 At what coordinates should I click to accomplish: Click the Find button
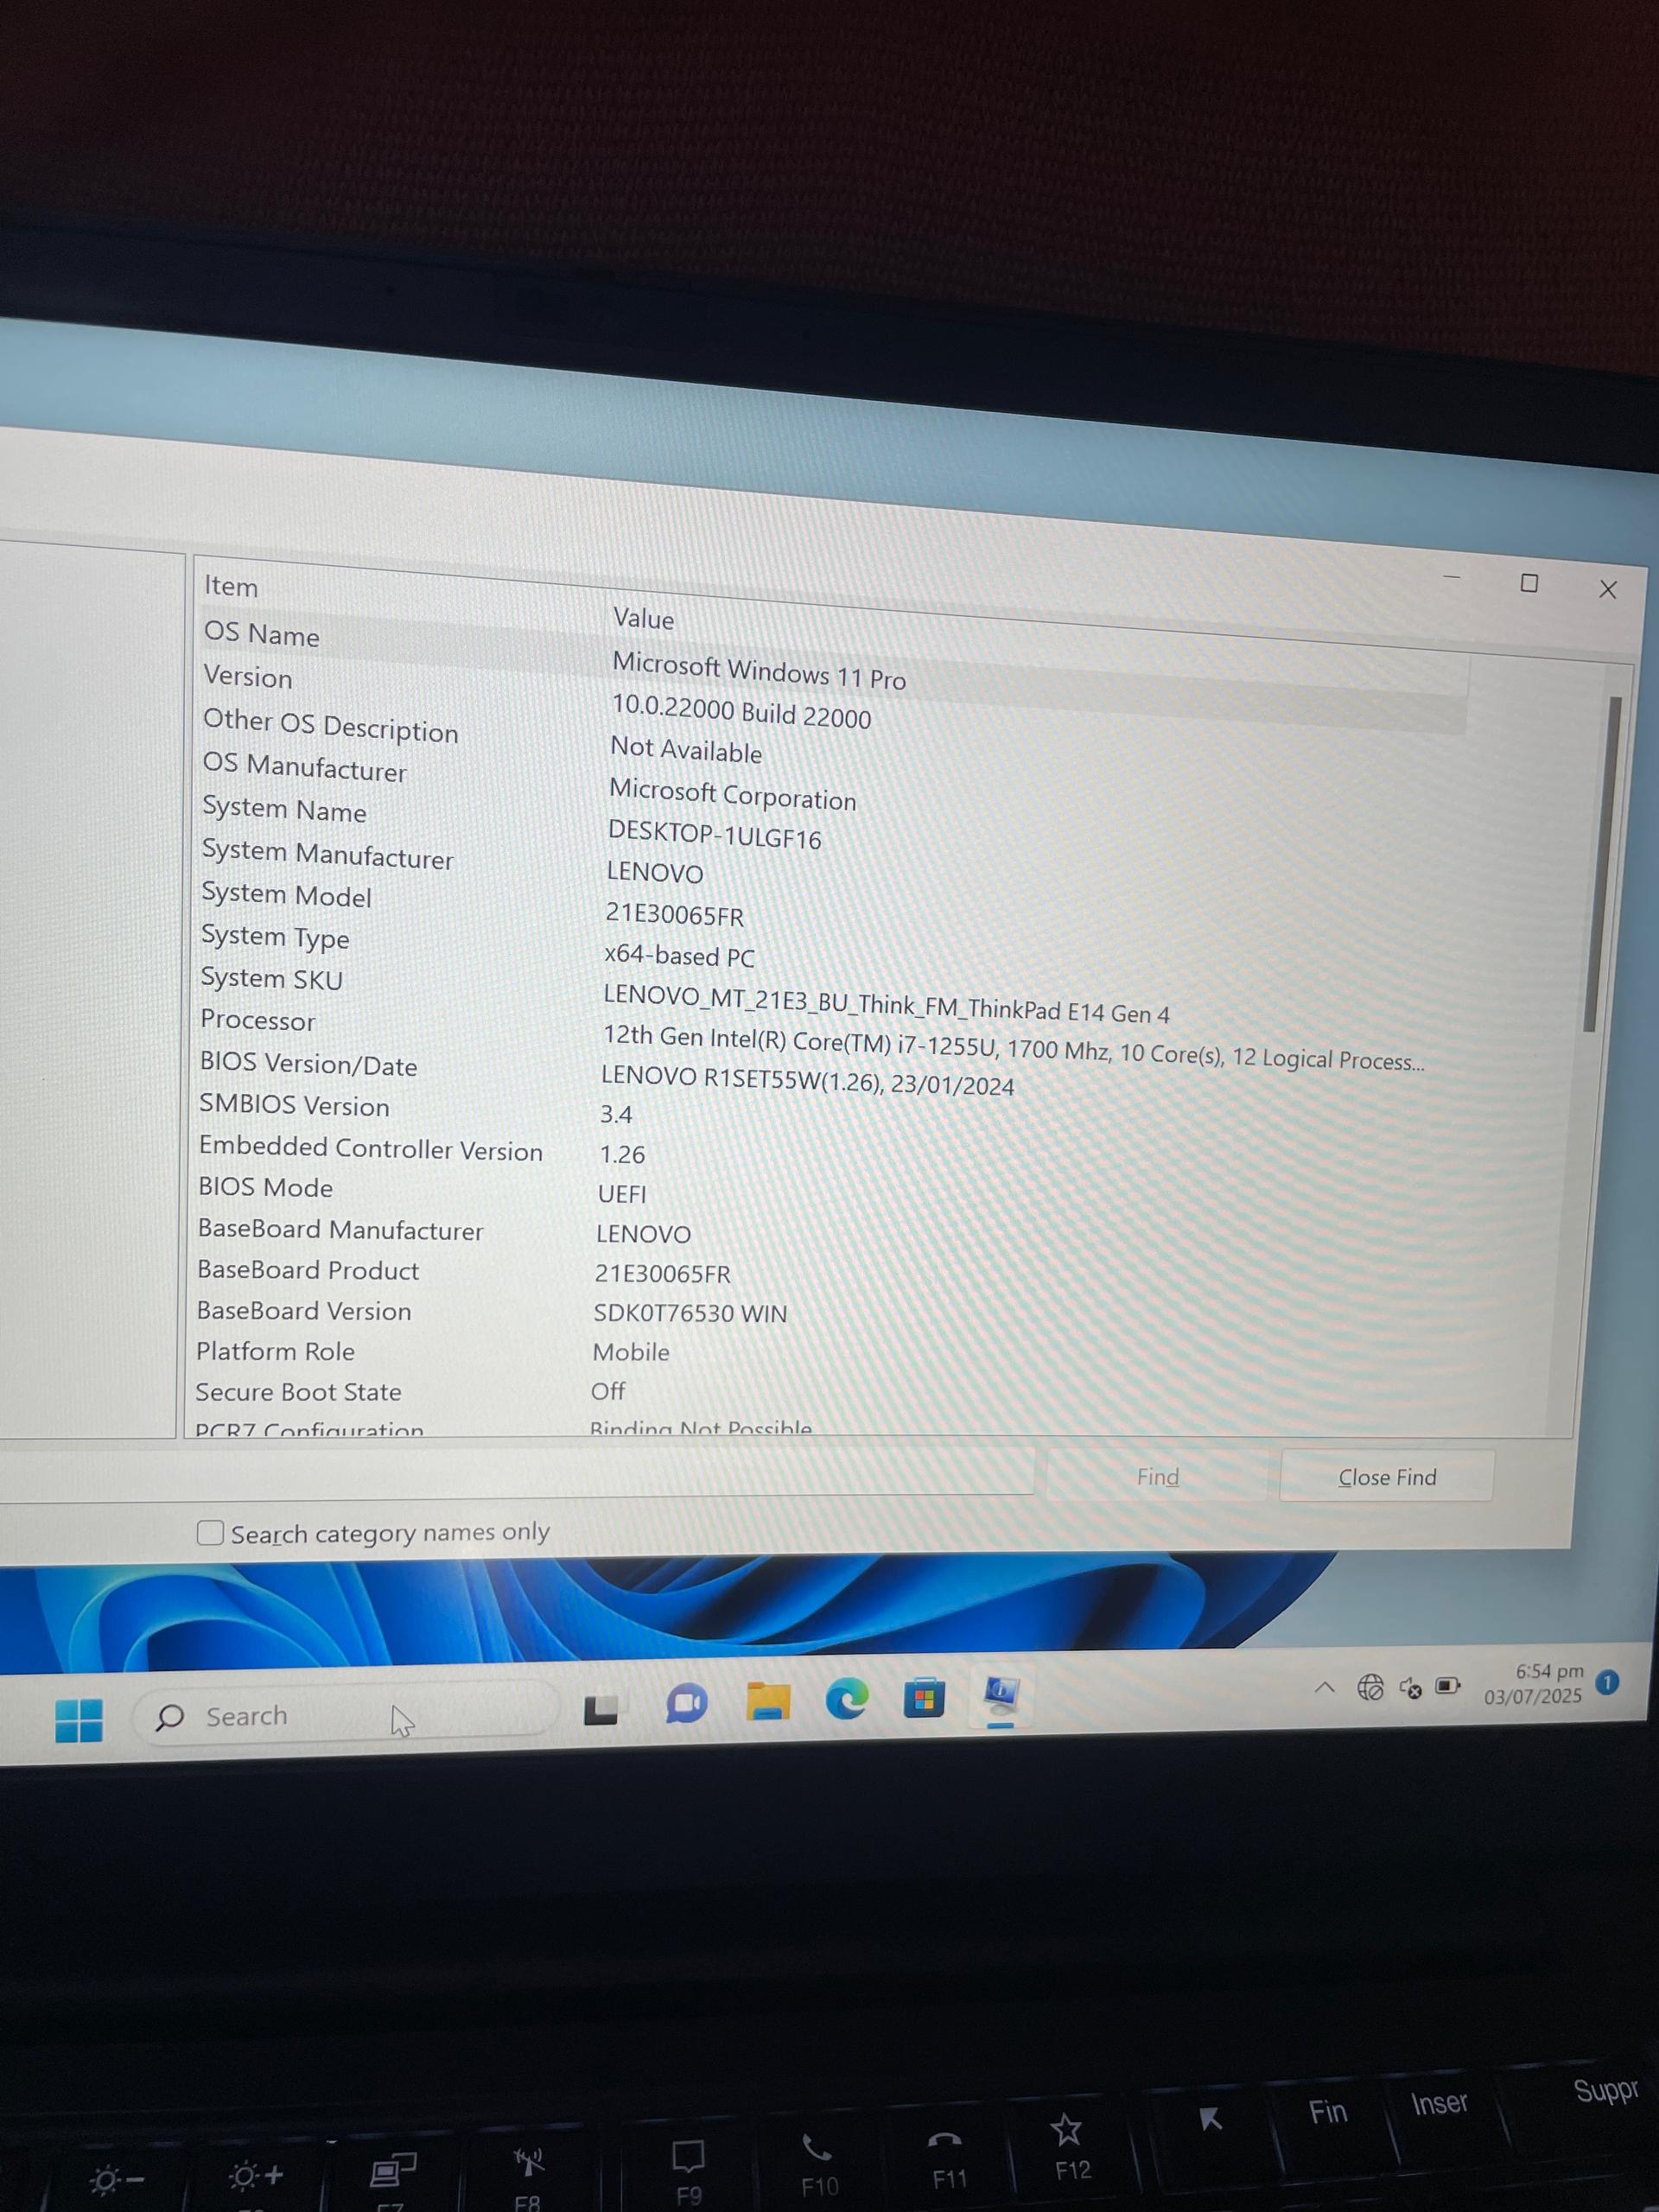[1157, 1477]
